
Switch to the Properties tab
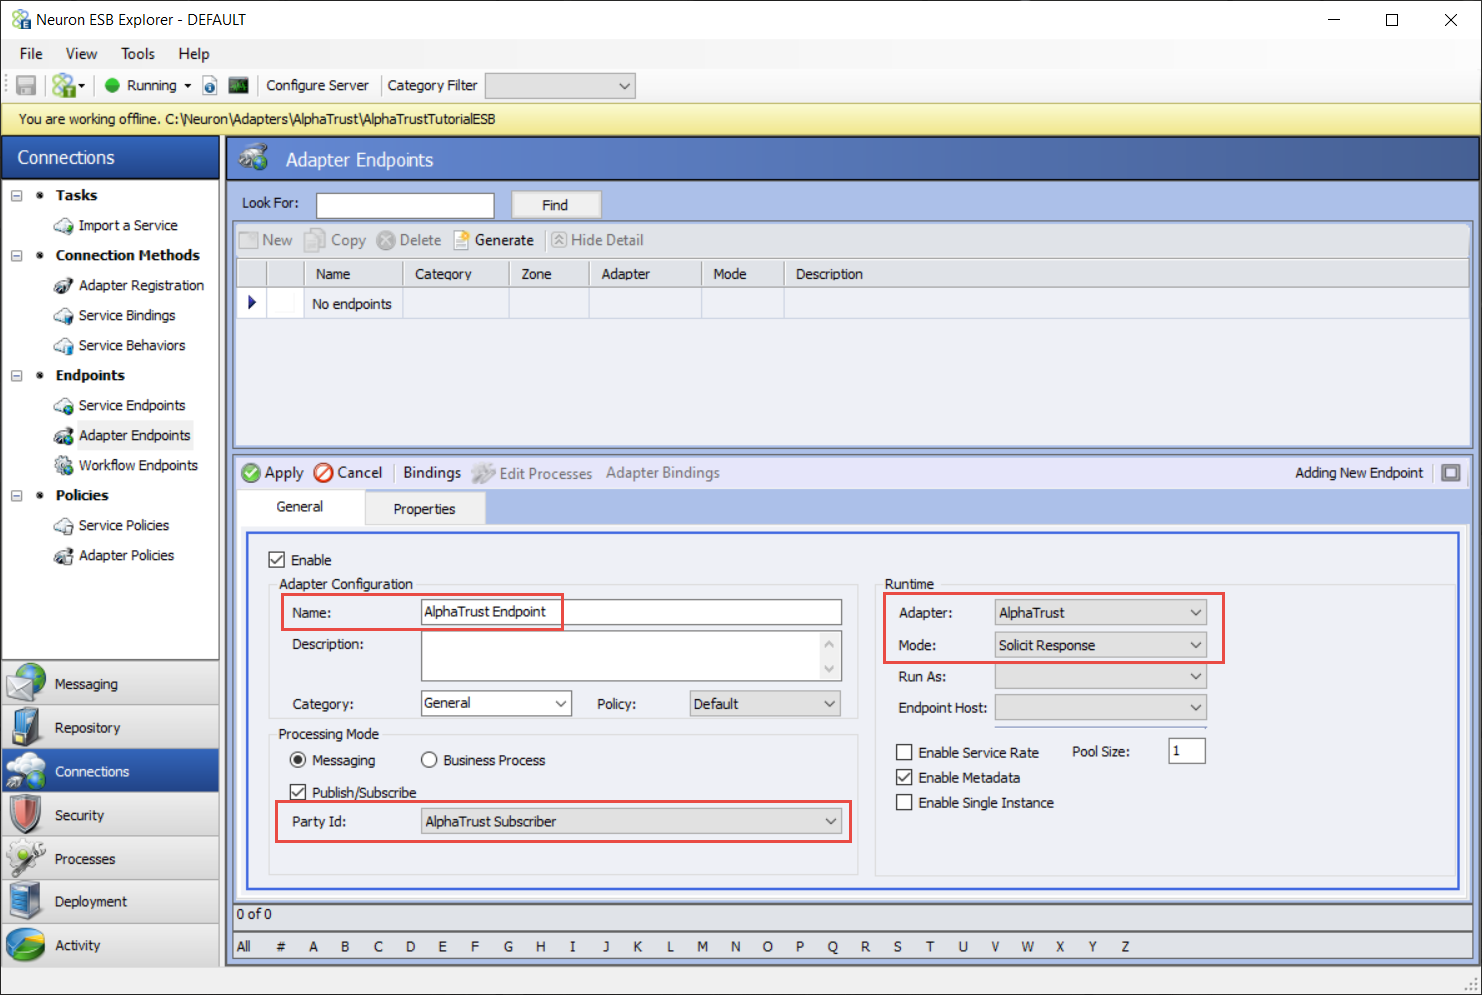coord(424,509)
